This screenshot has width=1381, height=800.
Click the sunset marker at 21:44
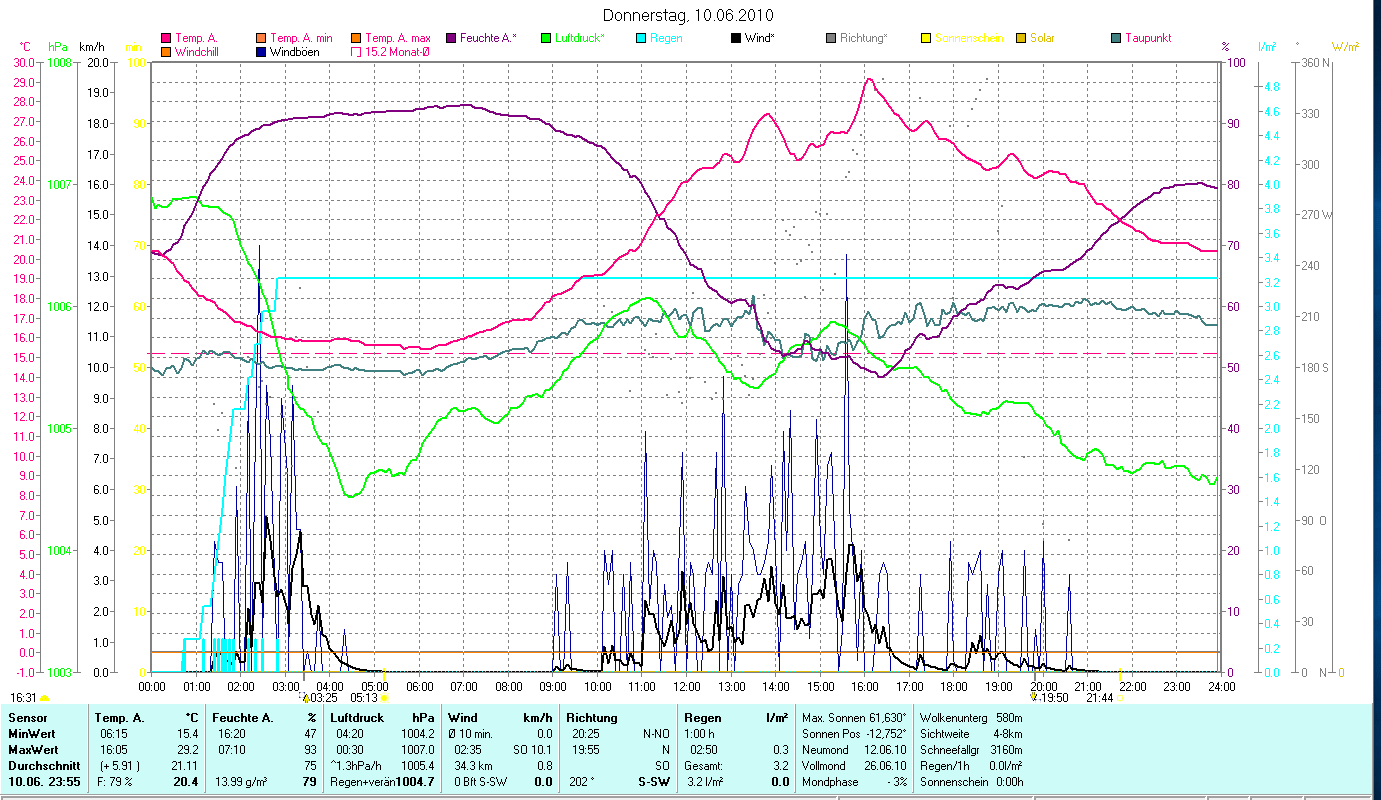[1121, 698]
